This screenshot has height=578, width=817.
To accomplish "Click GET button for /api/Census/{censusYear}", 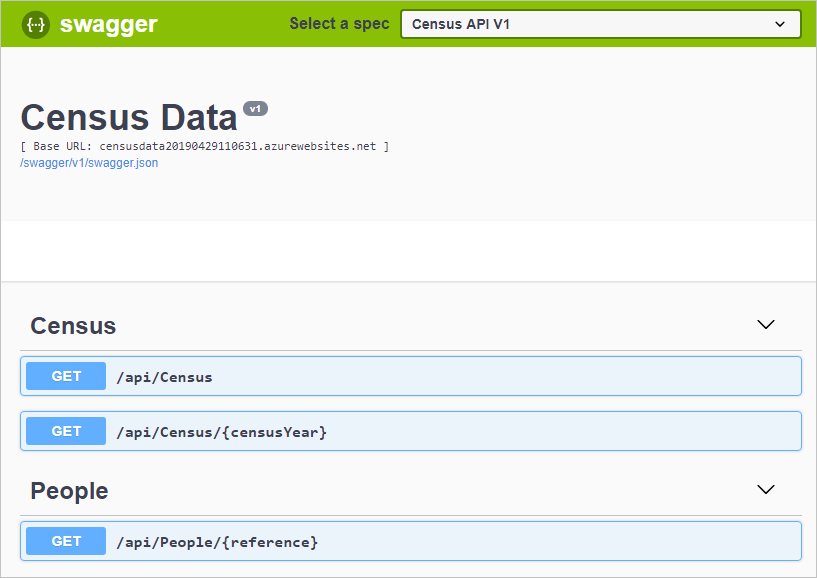I will click(66, 431).
